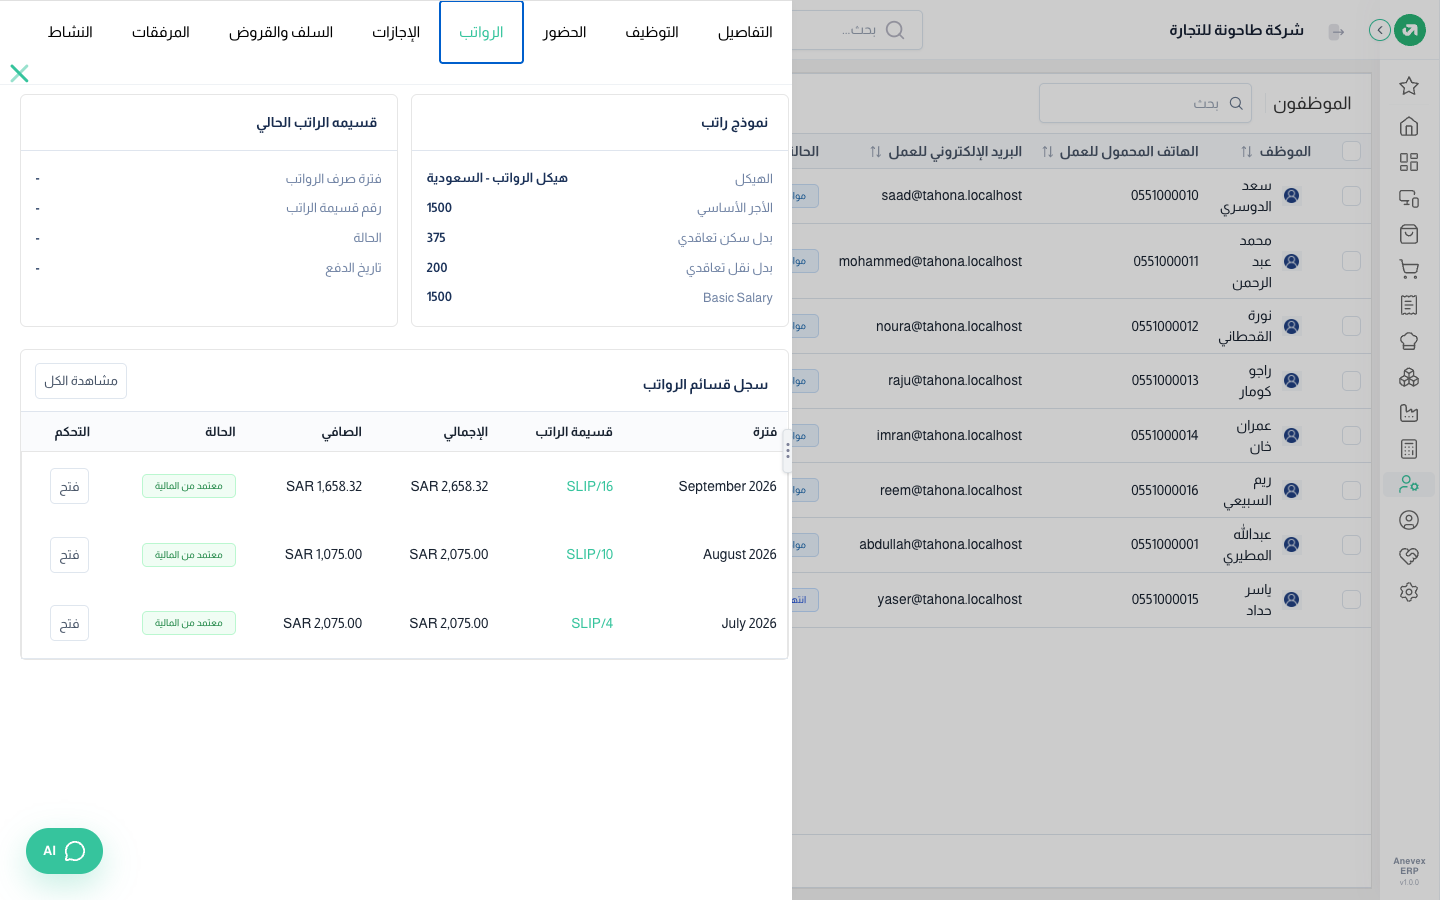The width and height of the screenshot is (1440, 900).
Task: Open the AI chat assistant button
Action: tap(64, 851)
